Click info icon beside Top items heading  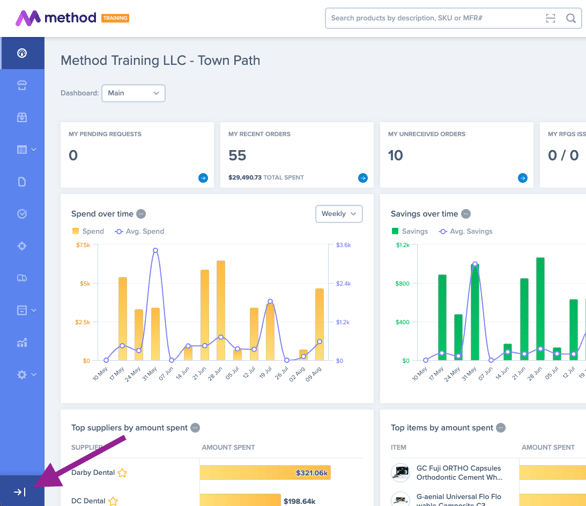tap(501, 428)
